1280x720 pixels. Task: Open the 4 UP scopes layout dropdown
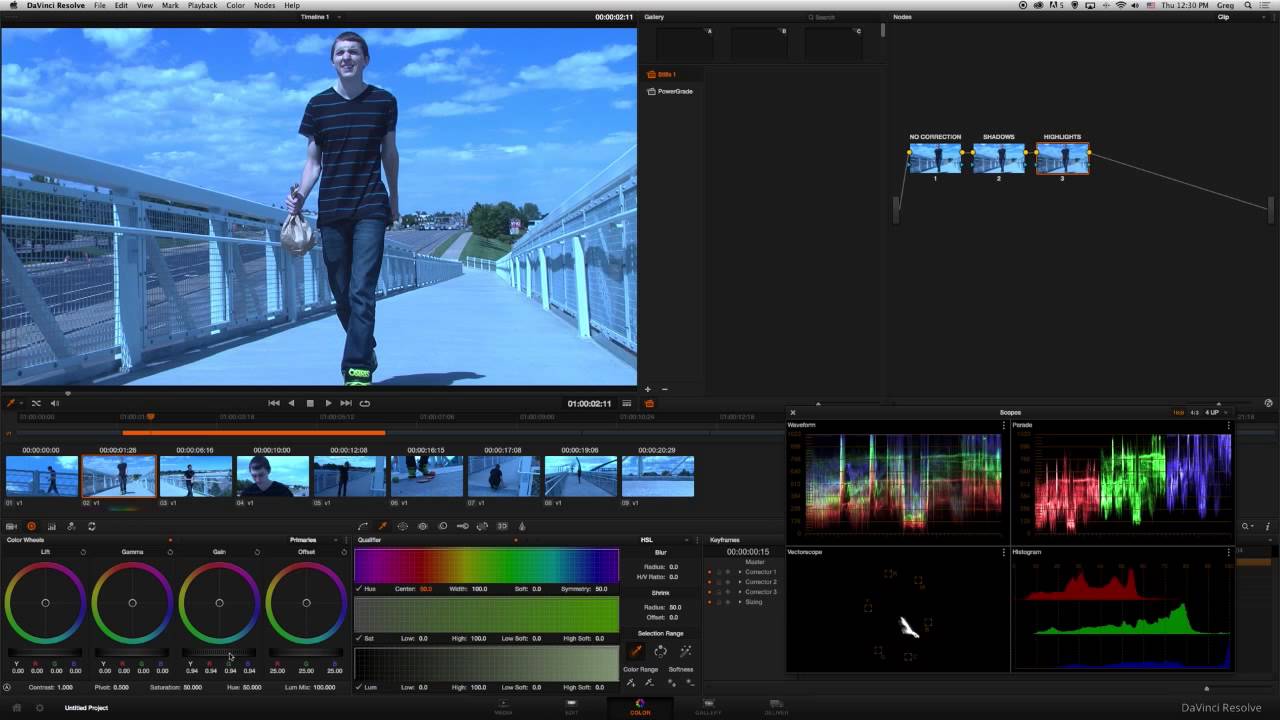point(1216,412)
